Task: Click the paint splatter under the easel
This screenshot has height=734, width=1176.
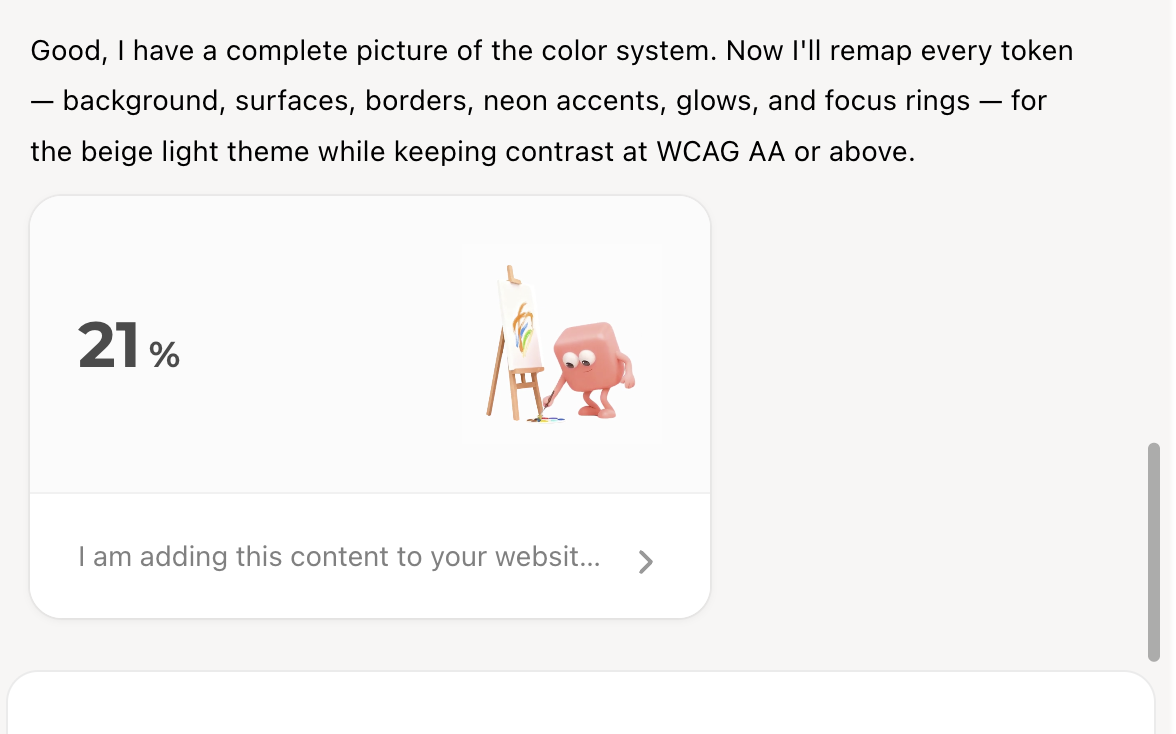Action: (545, 418)
